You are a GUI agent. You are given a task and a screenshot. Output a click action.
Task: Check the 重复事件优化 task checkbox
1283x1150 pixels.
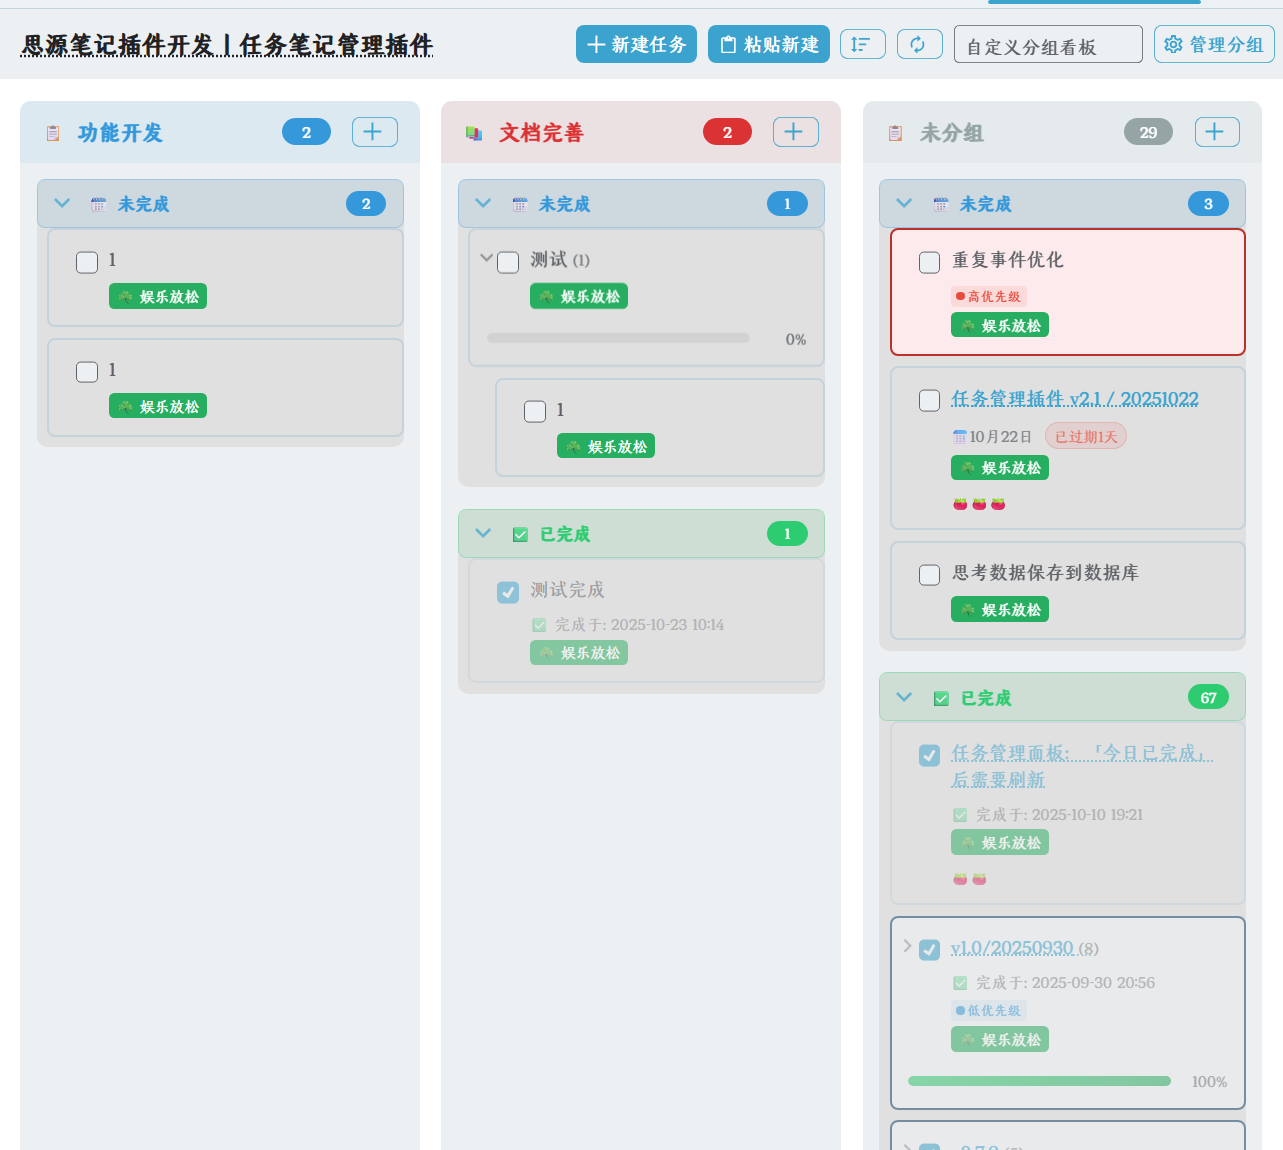pos(929,262)
